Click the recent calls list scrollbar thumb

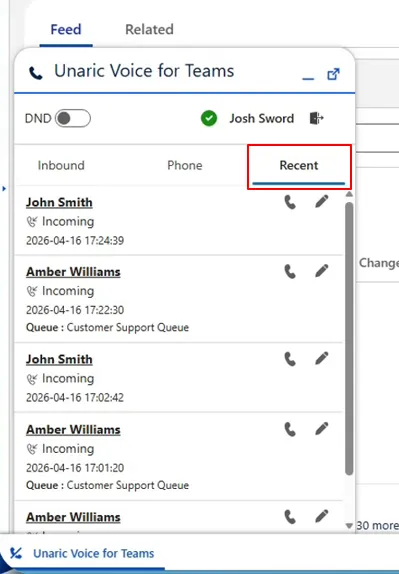pyautogui.click(x=349, y=339)
